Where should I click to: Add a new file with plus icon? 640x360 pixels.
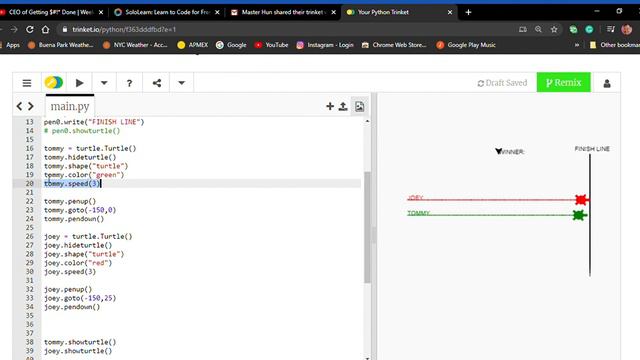tap(330, 106)
